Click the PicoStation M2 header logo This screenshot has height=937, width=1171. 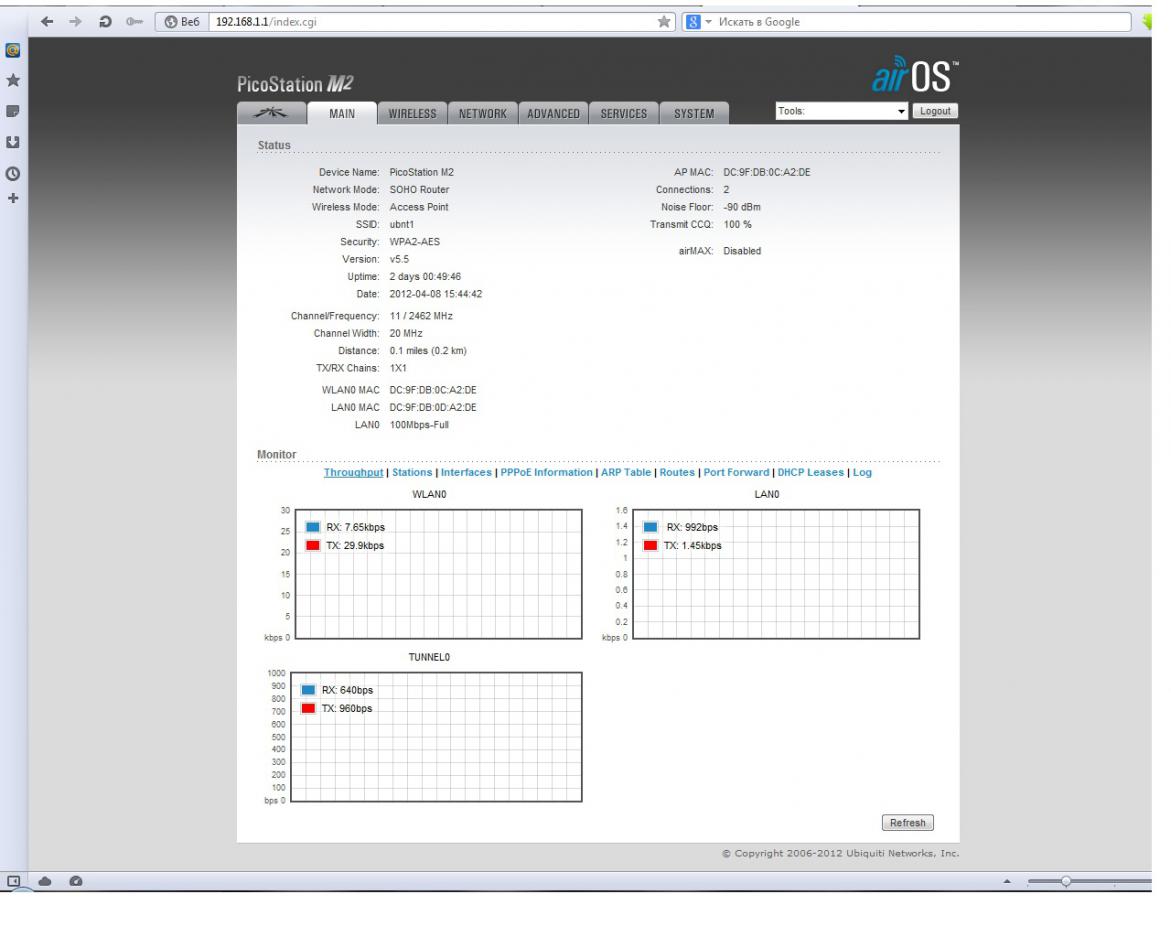point(295,84)
